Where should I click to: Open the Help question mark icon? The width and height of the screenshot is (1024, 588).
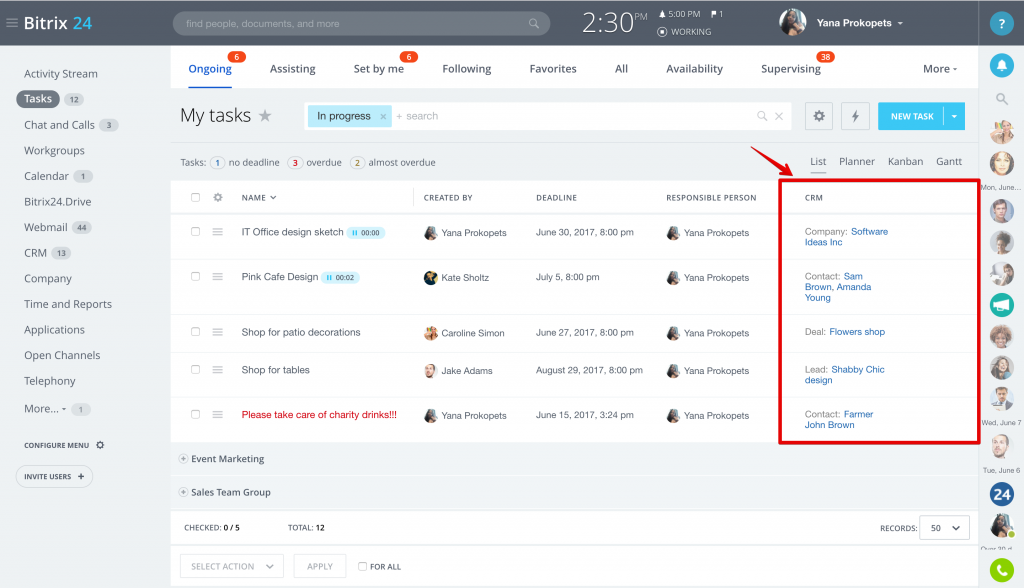click(x=1001, y=24)
